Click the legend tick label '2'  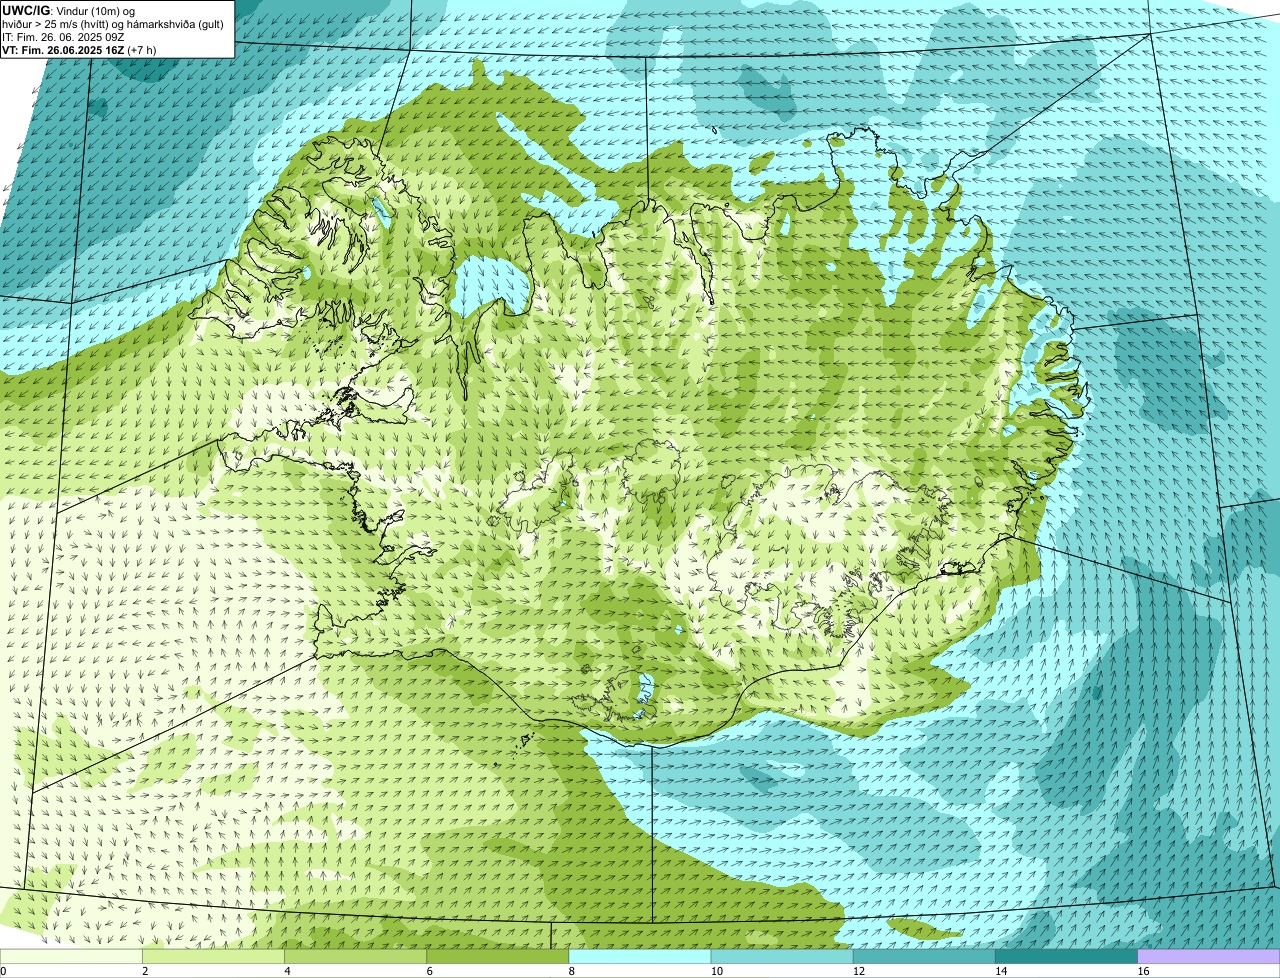click(145, 971)
